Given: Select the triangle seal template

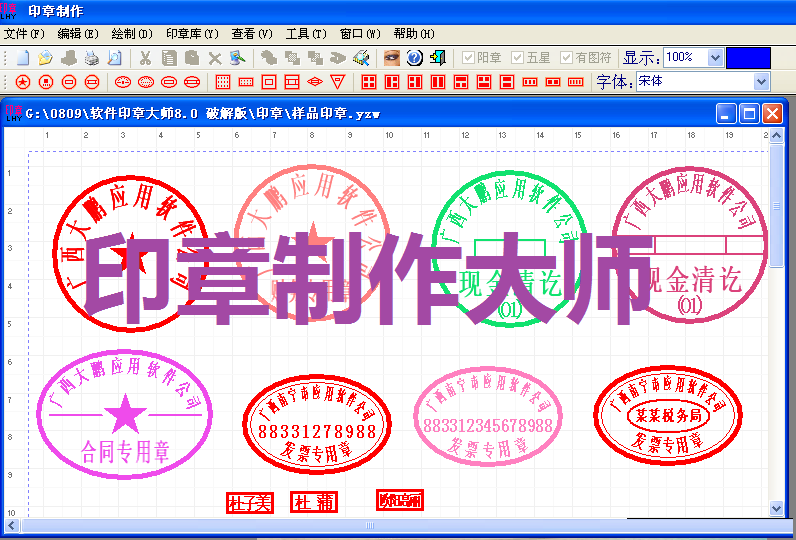Looking at the screenshot, I should pos(337,82).
